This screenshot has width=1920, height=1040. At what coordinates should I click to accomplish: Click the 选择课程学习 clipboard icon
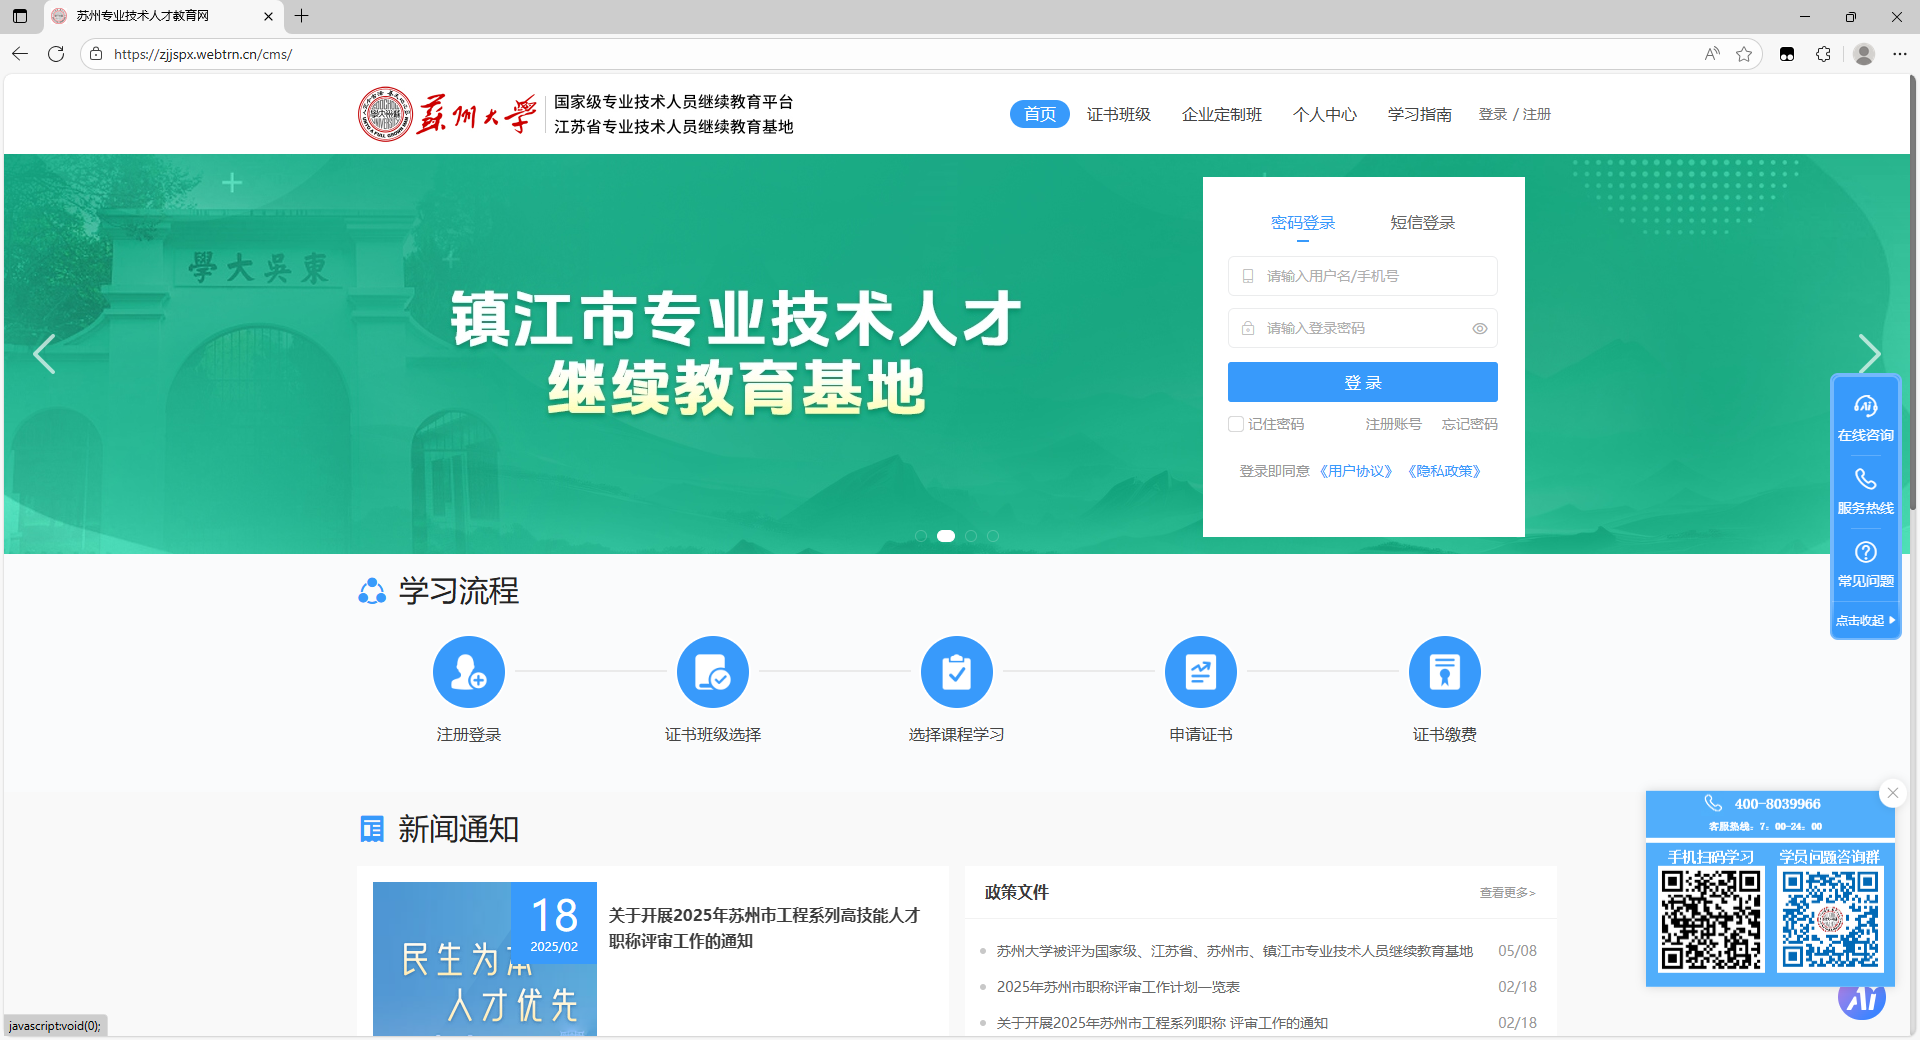coord(956,672)
